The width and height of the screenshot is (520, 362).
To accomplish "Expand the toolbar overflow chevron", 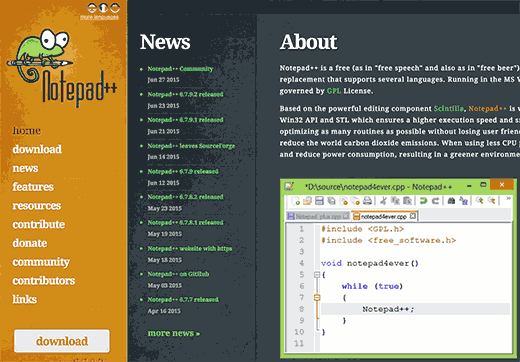I will coord(508,199).
